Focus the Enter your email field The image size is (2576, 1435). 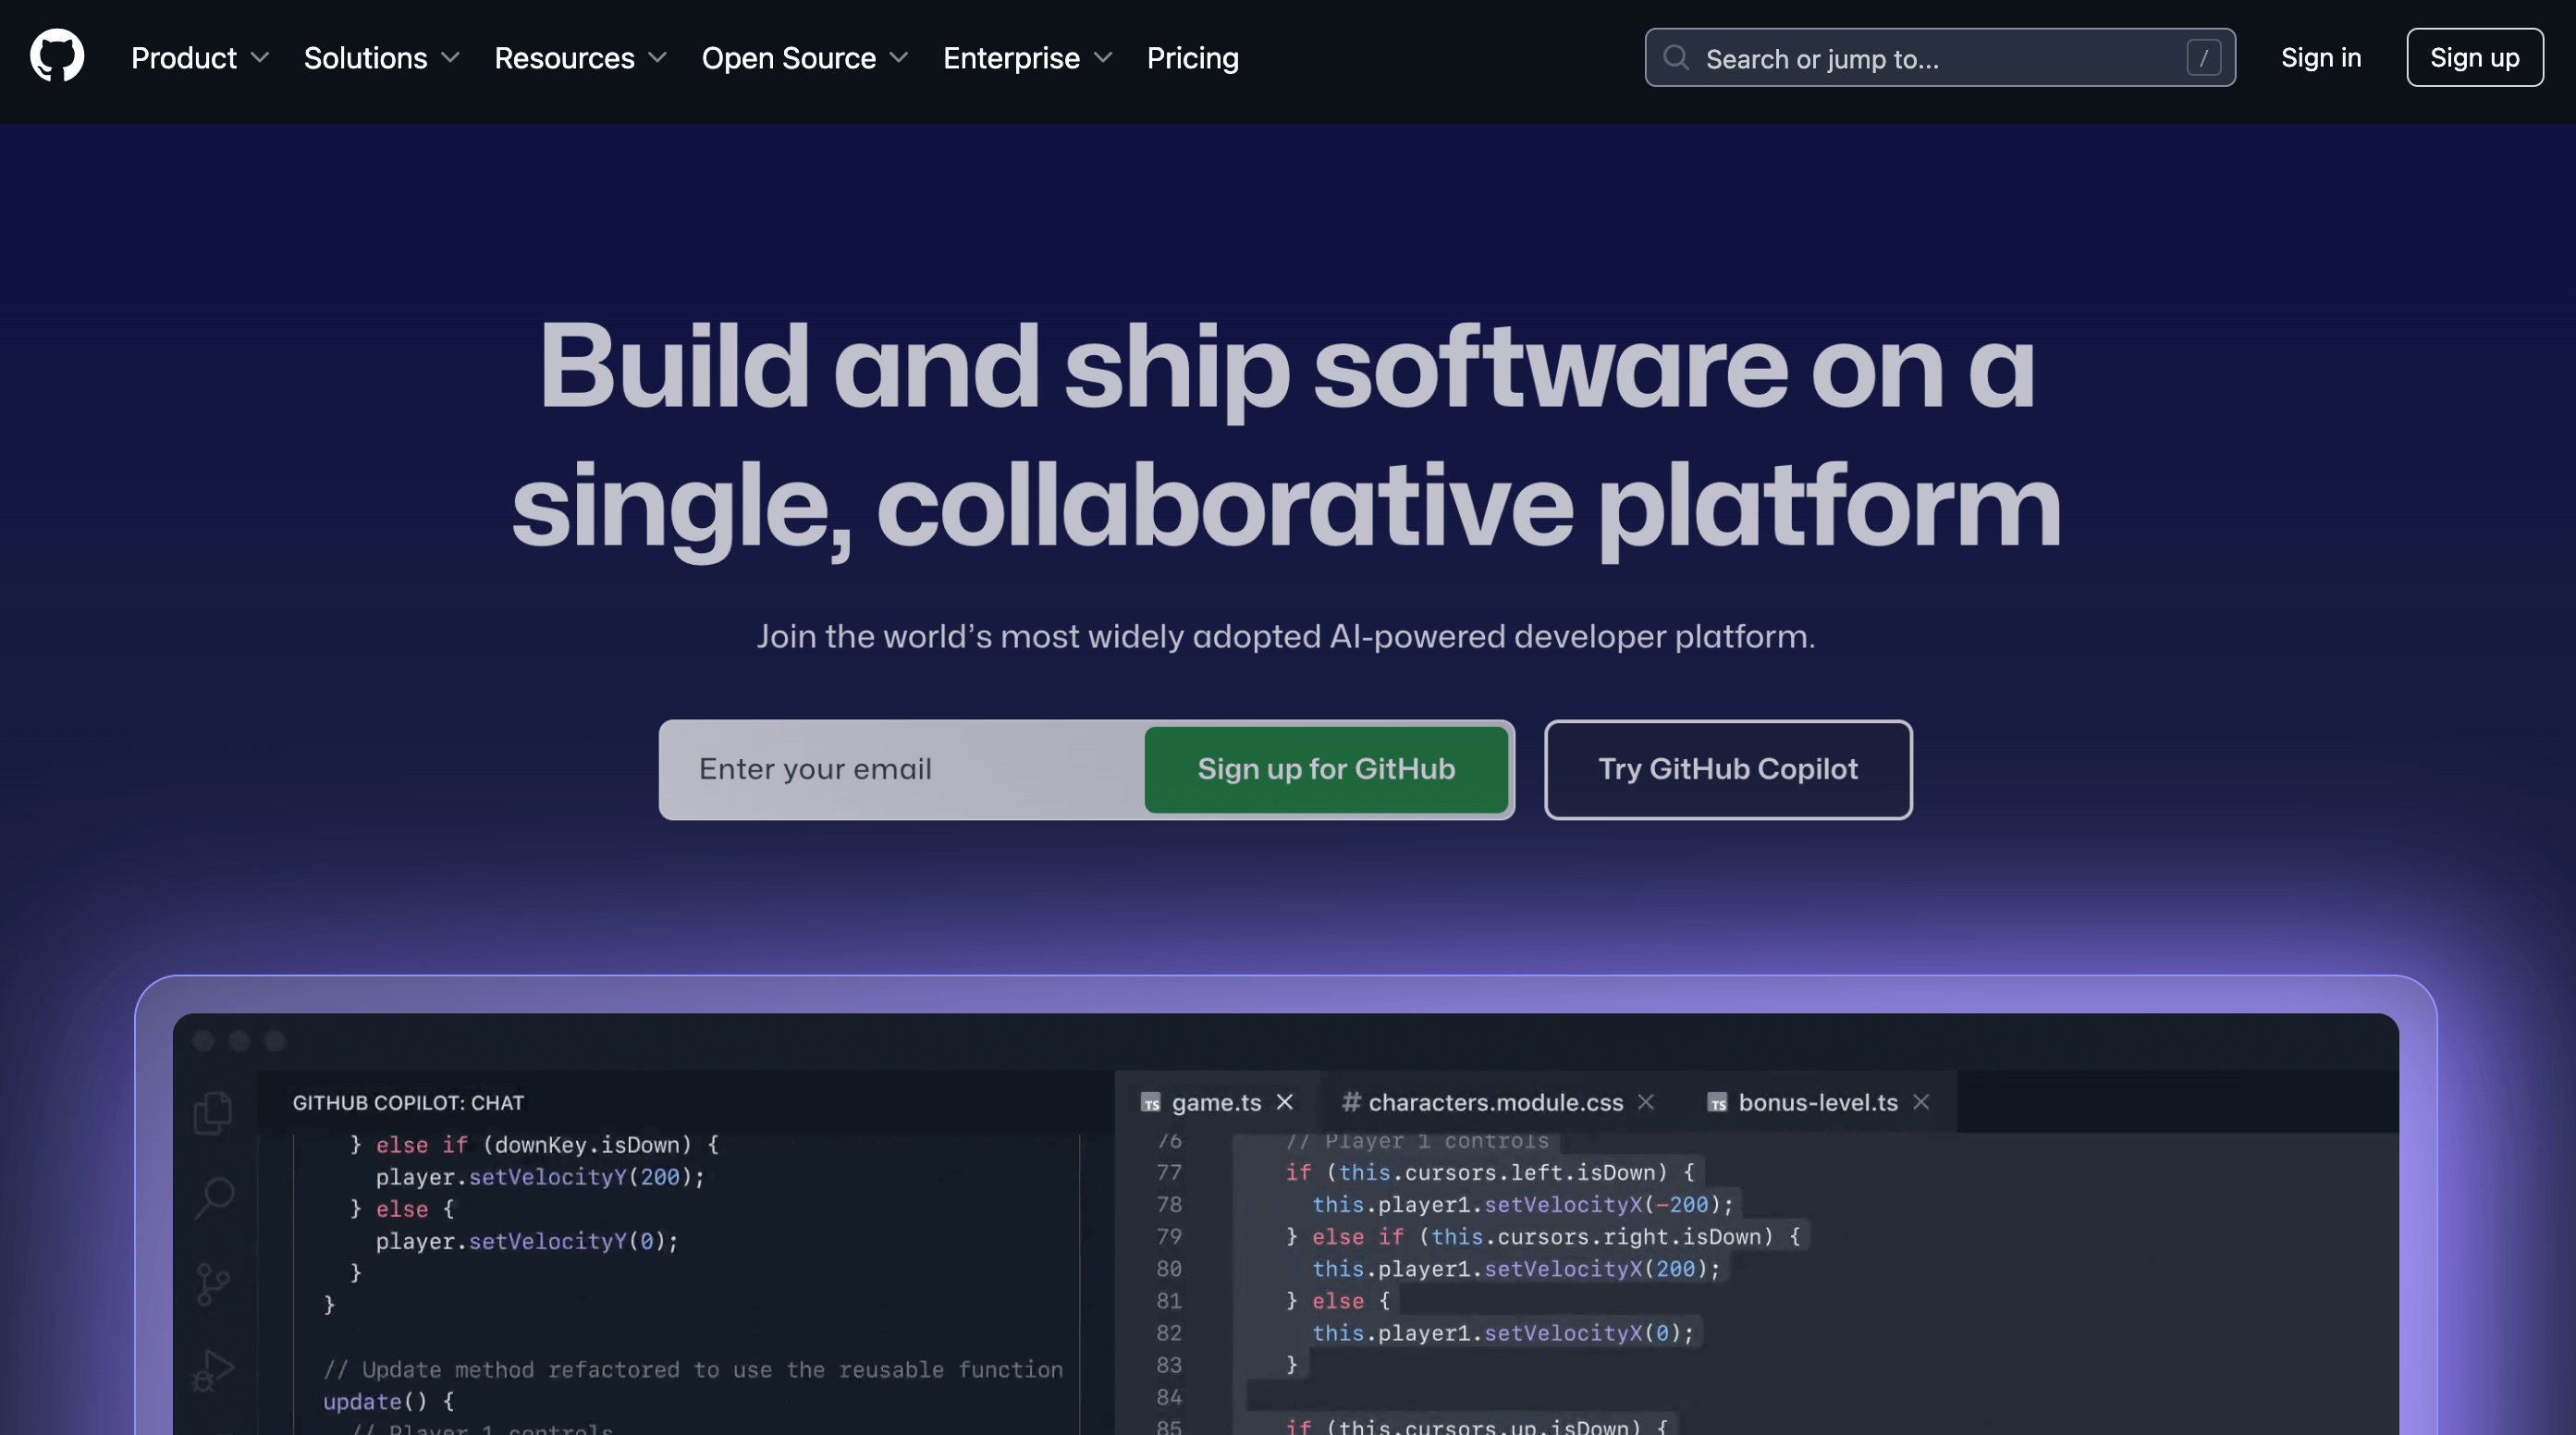900,769
